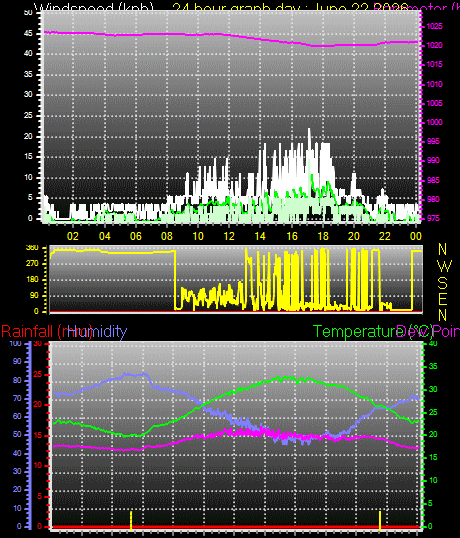
Task: Click the second yellow rain marker near 21 hours
Action: (x=380, y=520)
